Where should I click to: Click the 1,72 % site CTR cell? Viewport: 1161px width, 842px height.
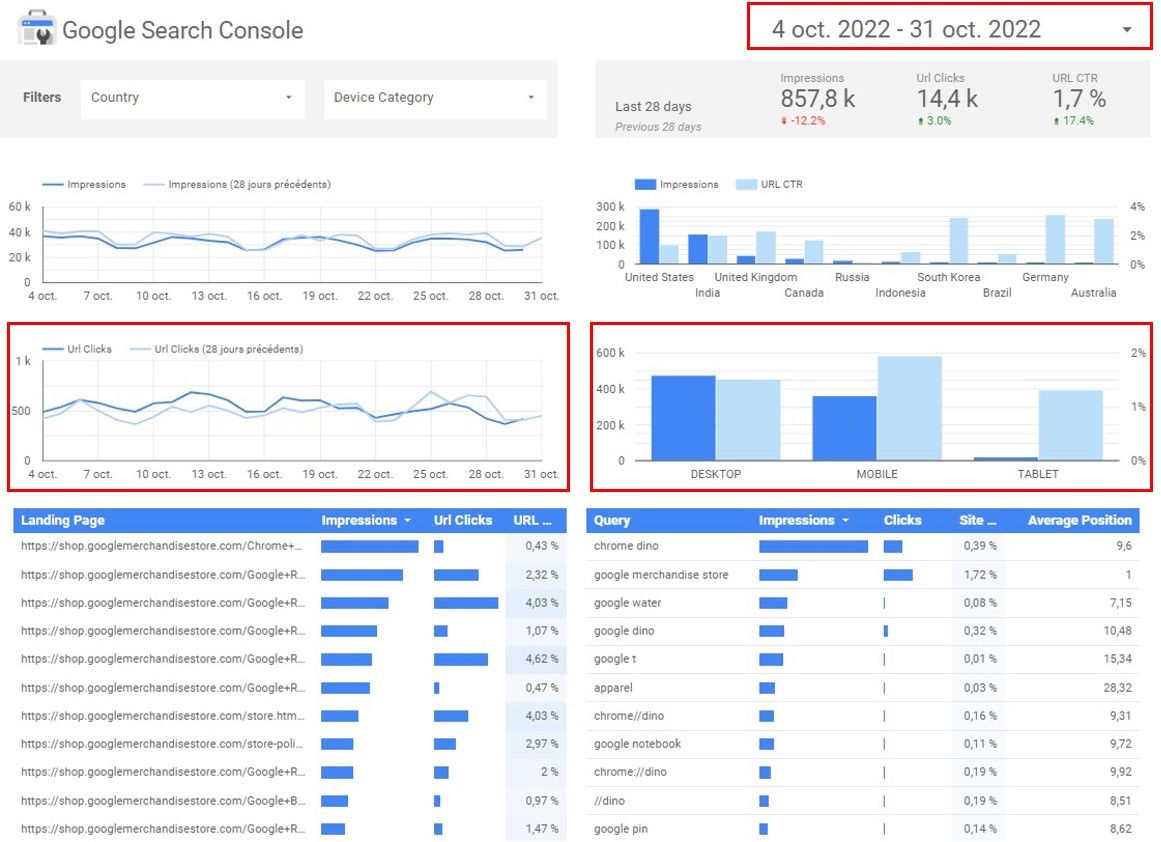click(x=980, y=575)
